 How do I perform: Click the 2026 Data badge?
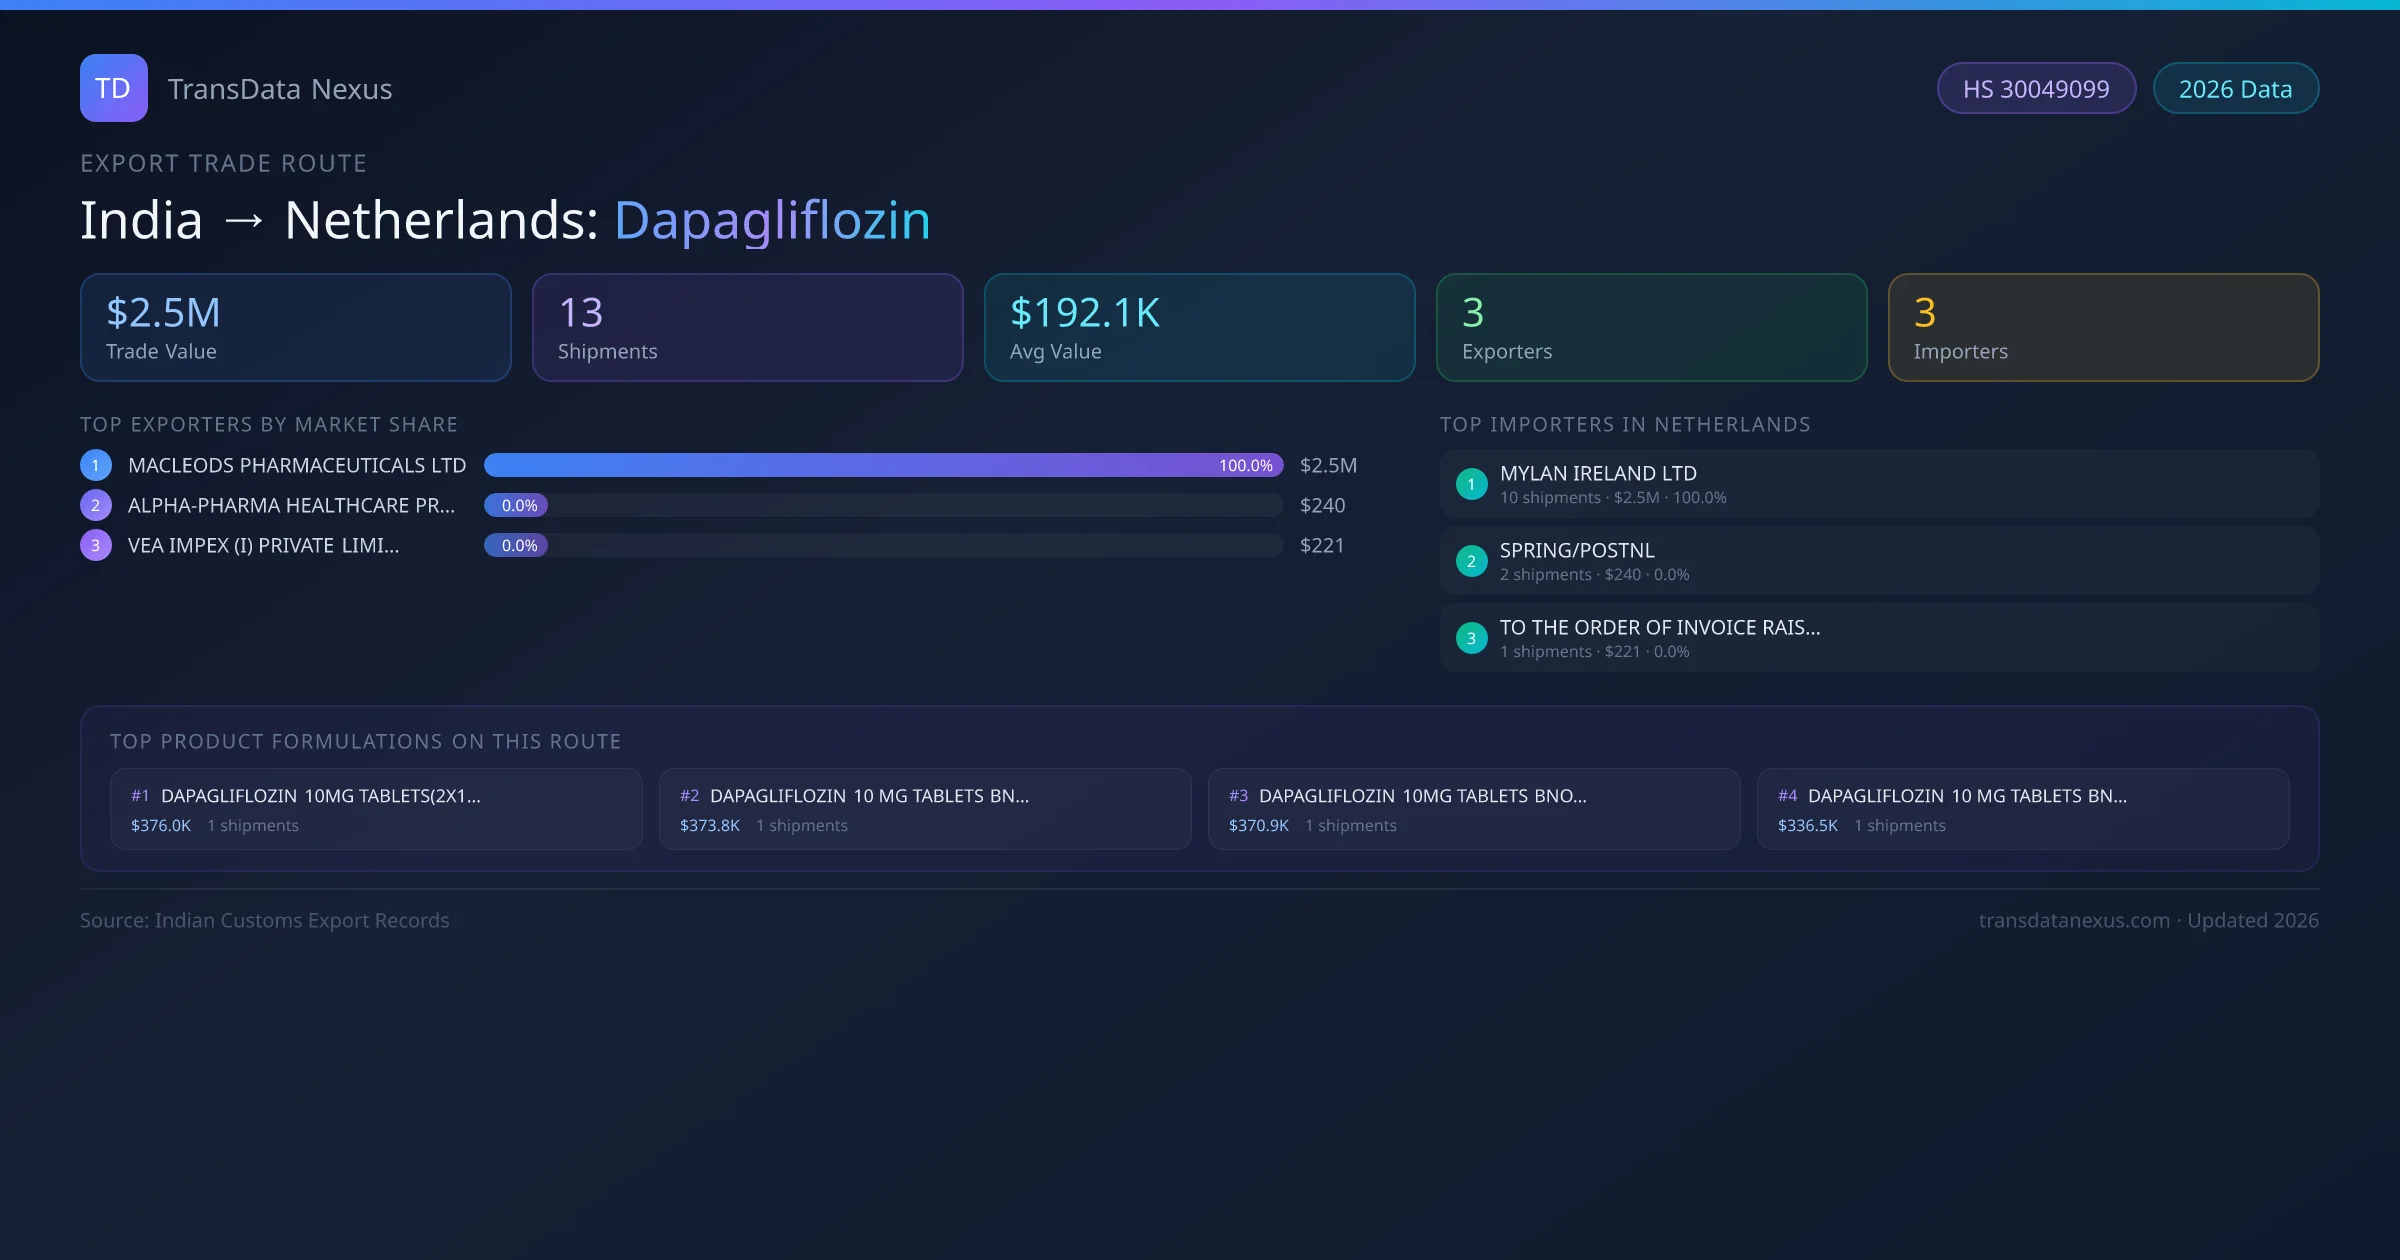[x=2235, y=89]
